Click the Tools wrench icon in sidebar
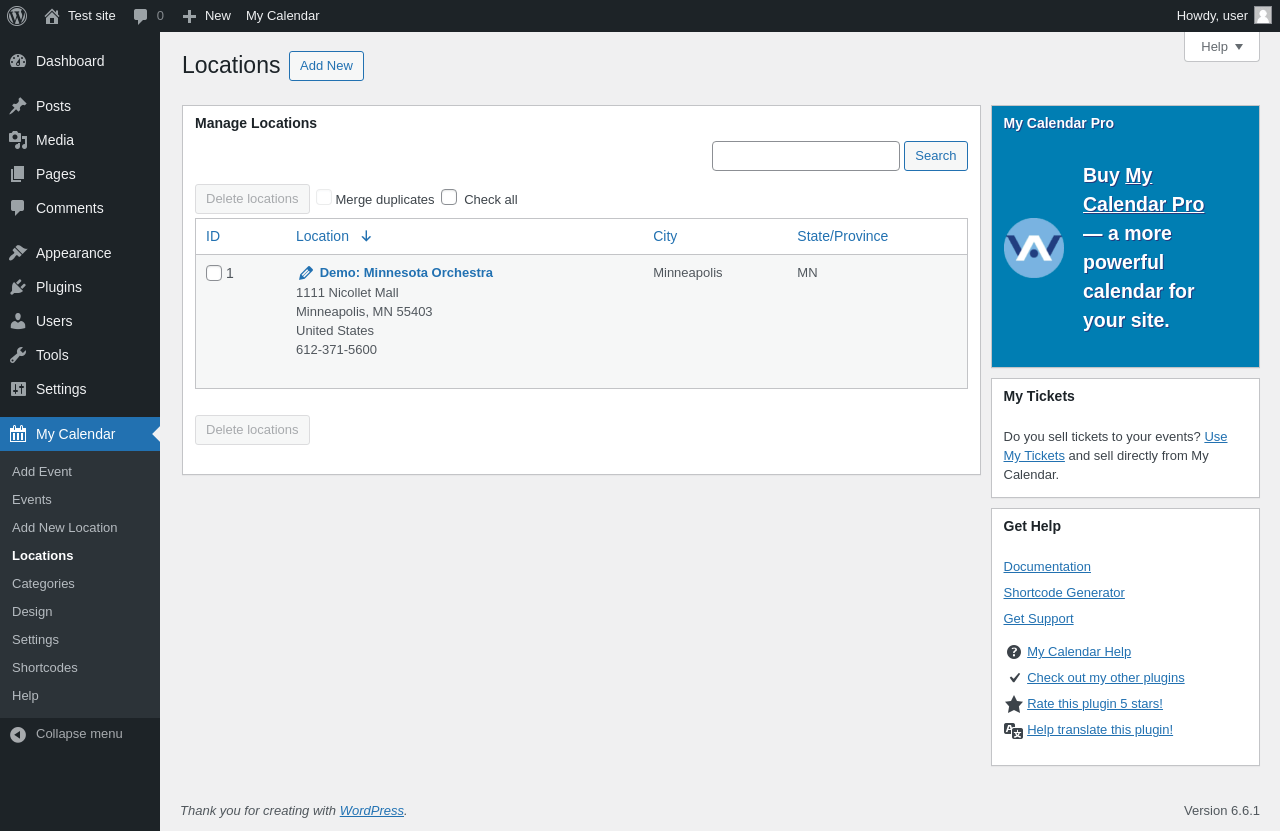 click(18, 355)
